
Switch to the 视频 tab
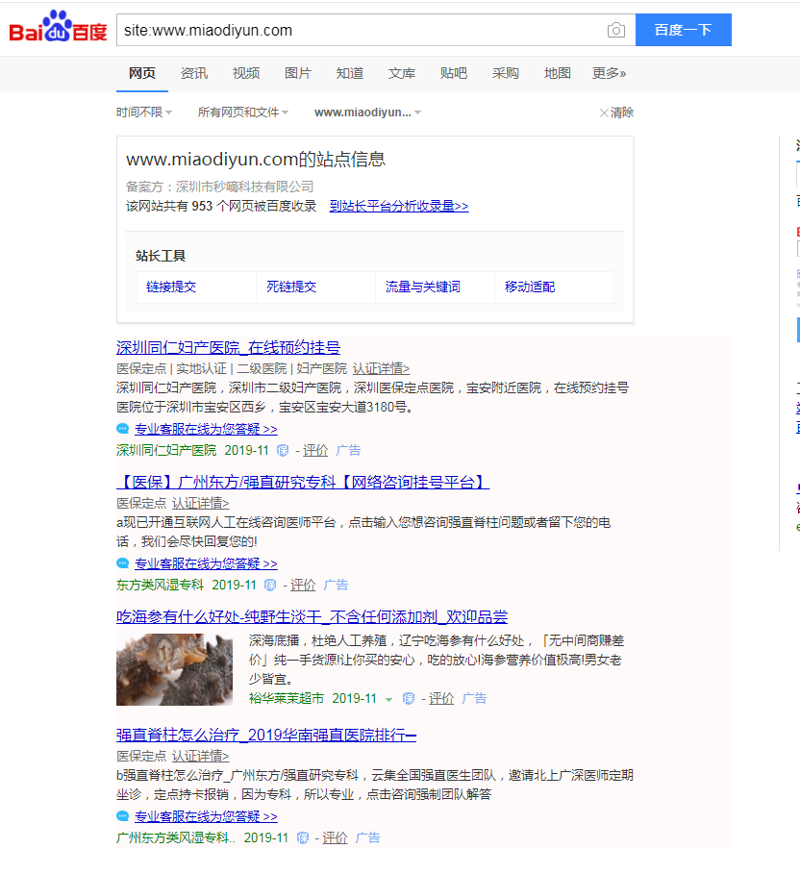pyautogui.click(x=246, y=73)
